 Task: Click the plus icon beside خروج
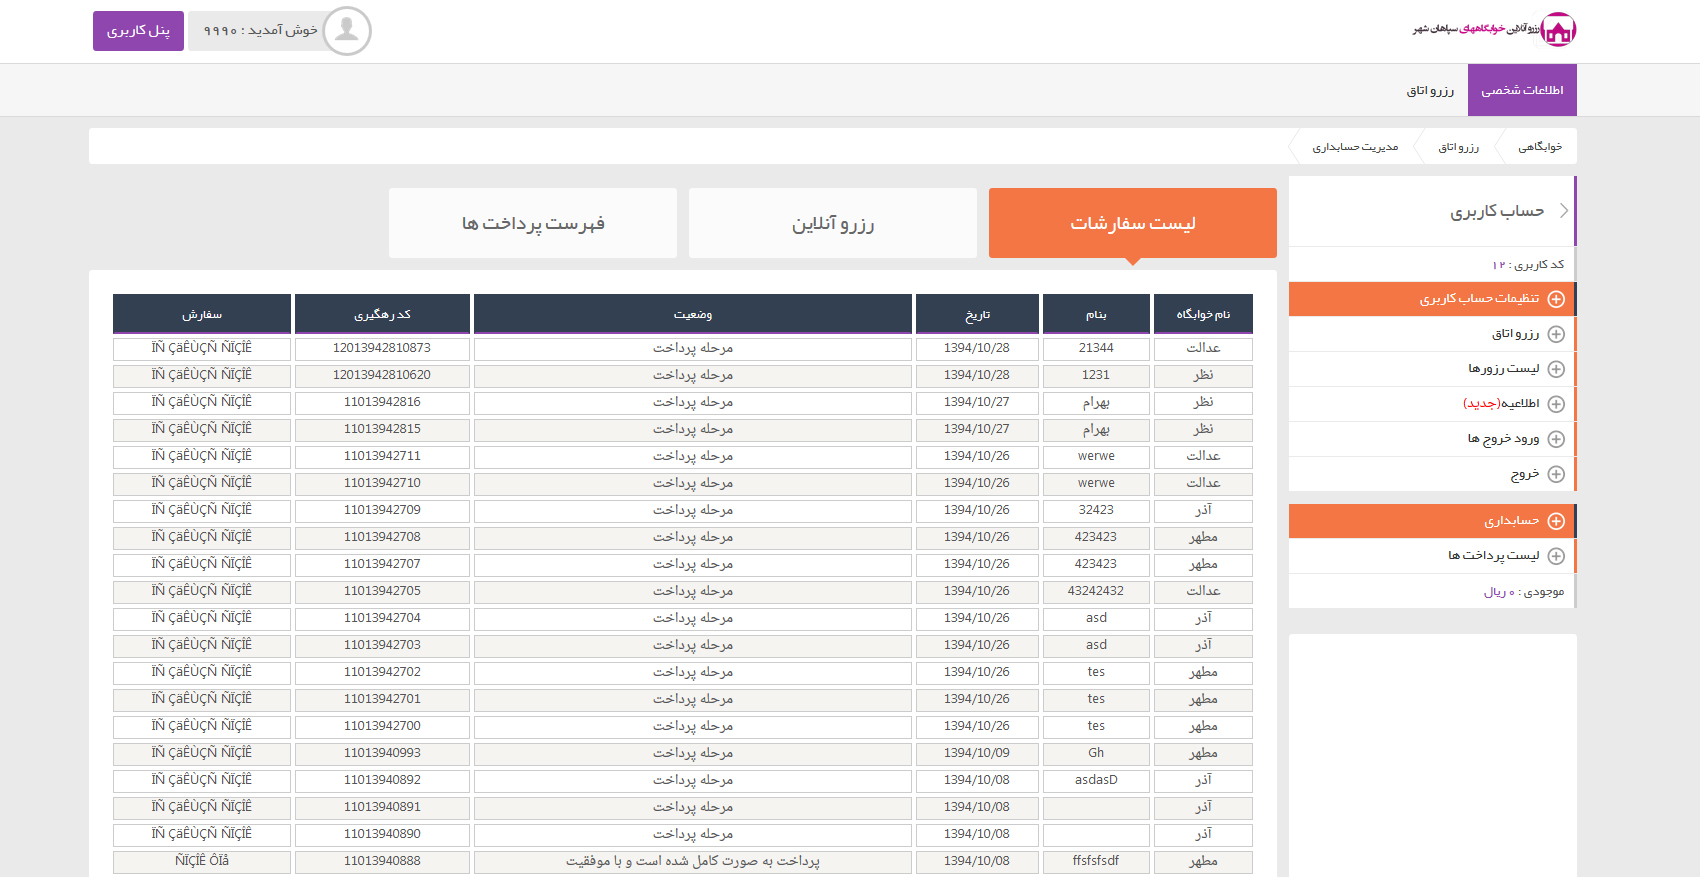click(1556, 474)
